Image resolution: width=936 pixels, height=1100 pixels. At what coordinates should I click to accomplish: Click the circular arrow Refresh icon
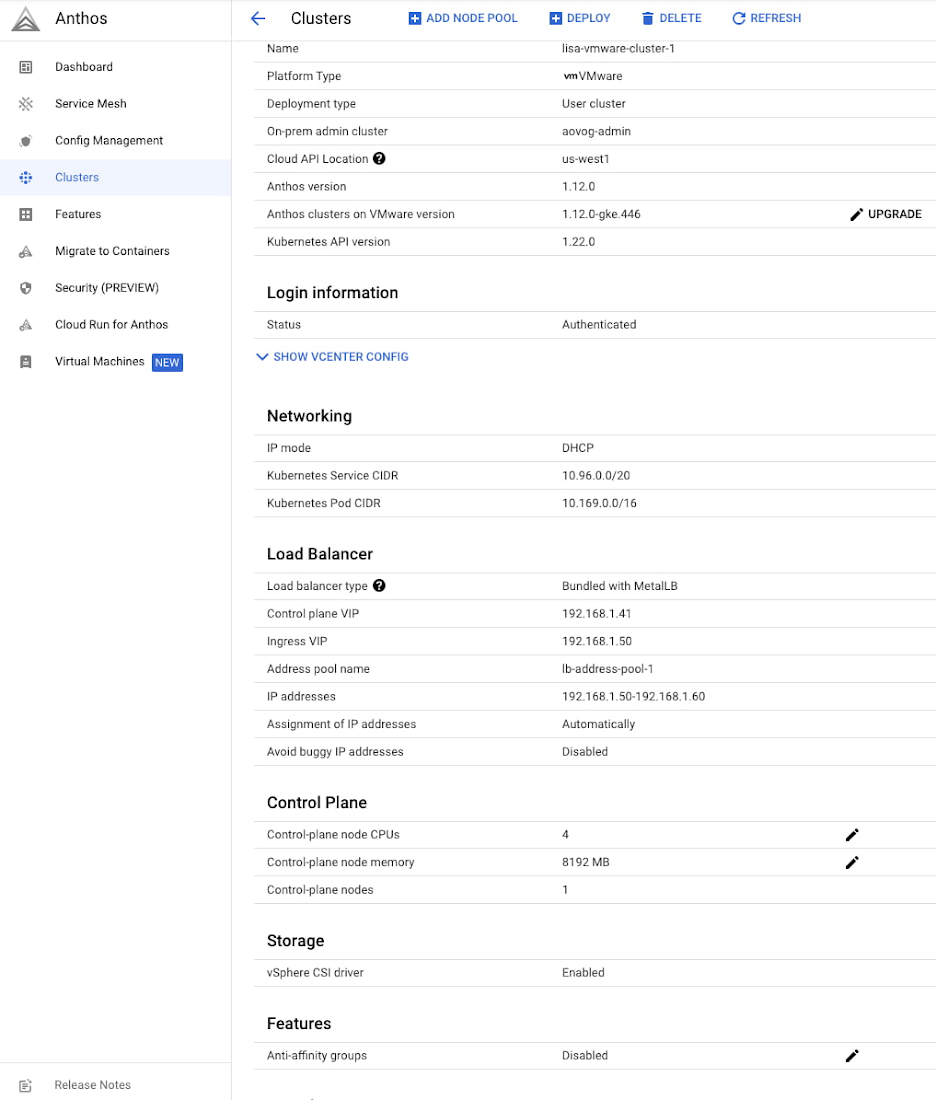click(x=739, y=18)
